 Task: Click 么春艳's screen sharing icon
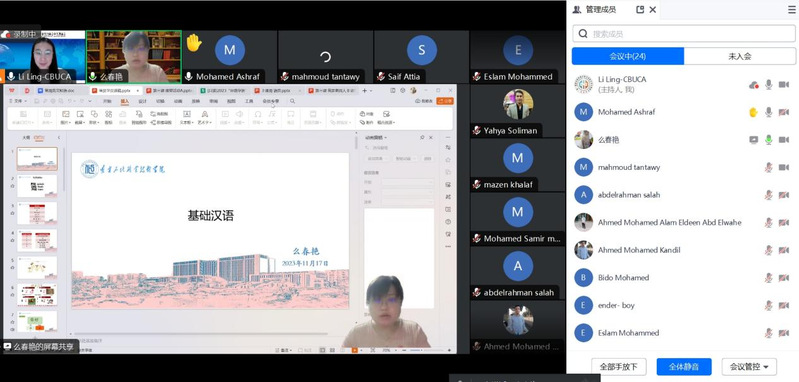pyautogui.click(x=754, y=140)
